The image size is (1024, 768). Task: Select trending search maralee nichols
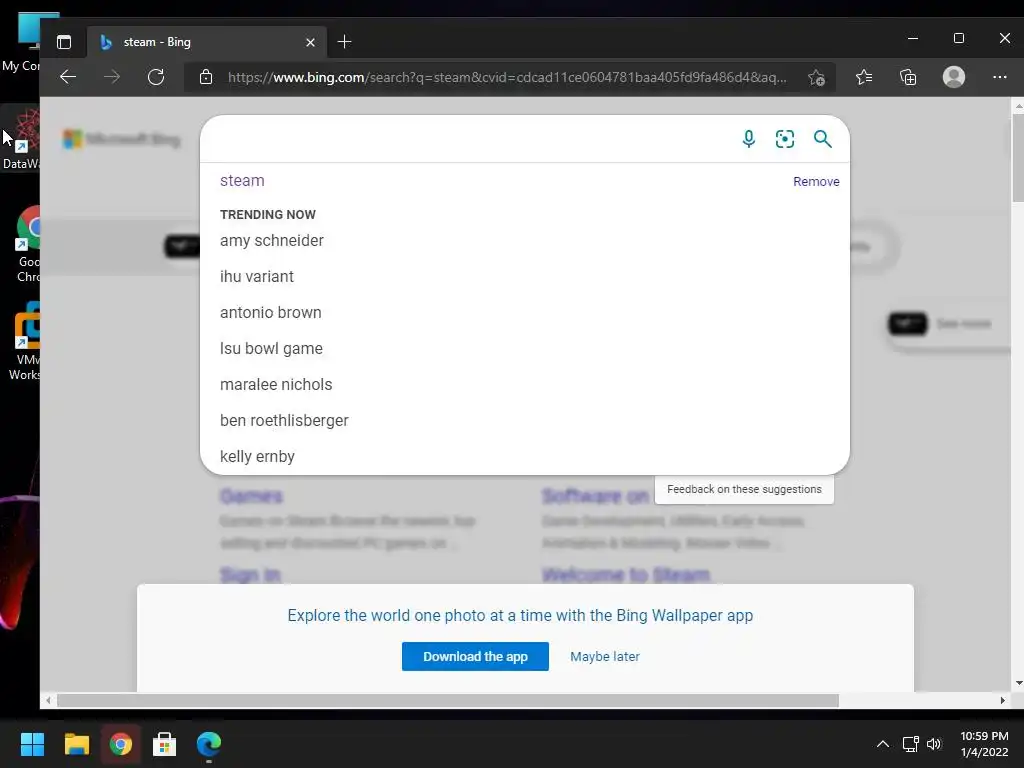tap(276, 384)
